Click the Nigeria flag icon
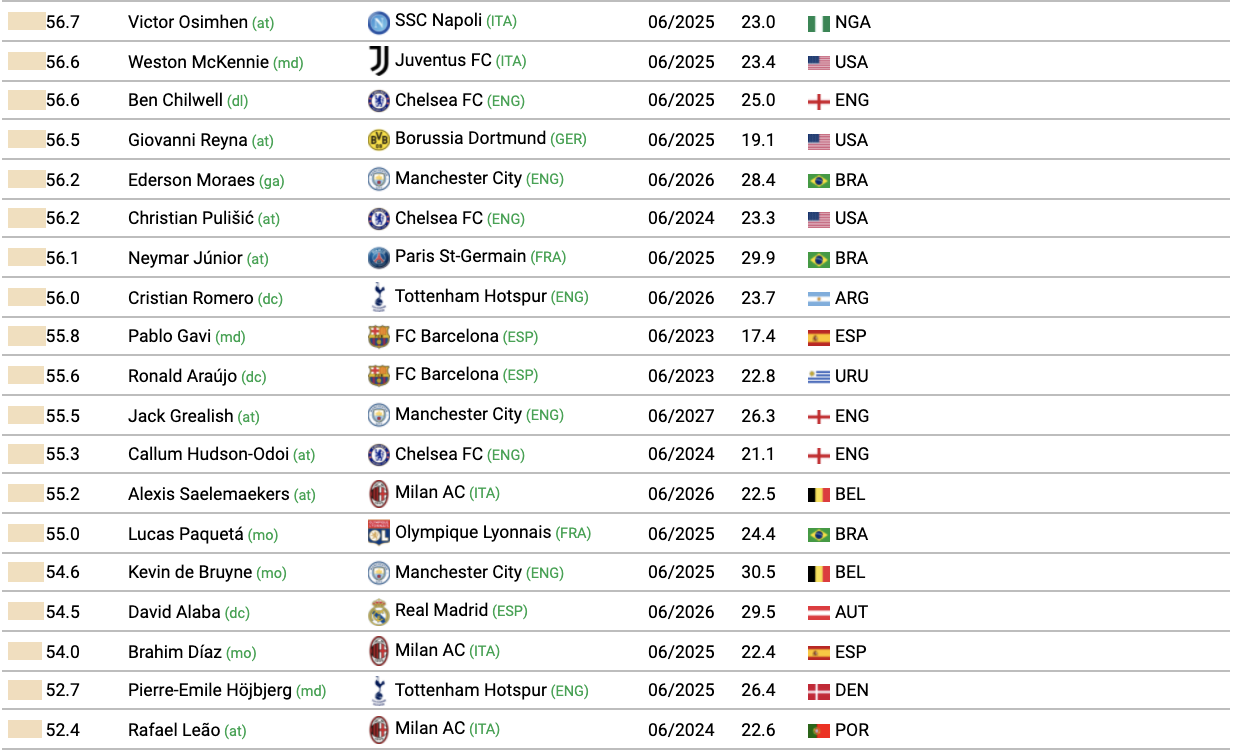Viewport: 1234px width, 752px height. [819, 23]
